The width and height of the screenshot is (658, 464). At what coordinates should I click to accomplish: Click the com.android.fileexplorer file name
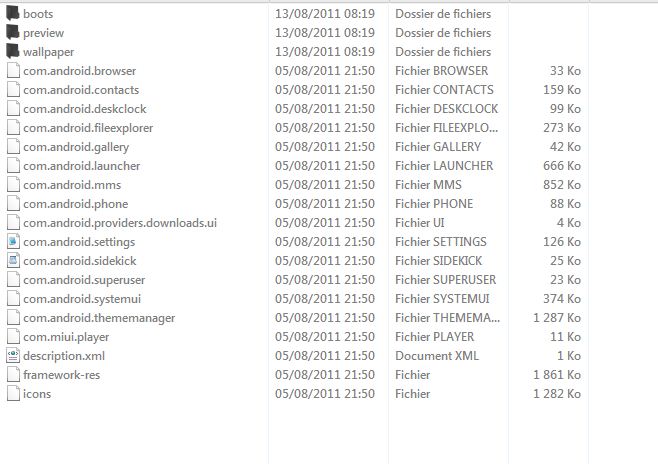88,128
